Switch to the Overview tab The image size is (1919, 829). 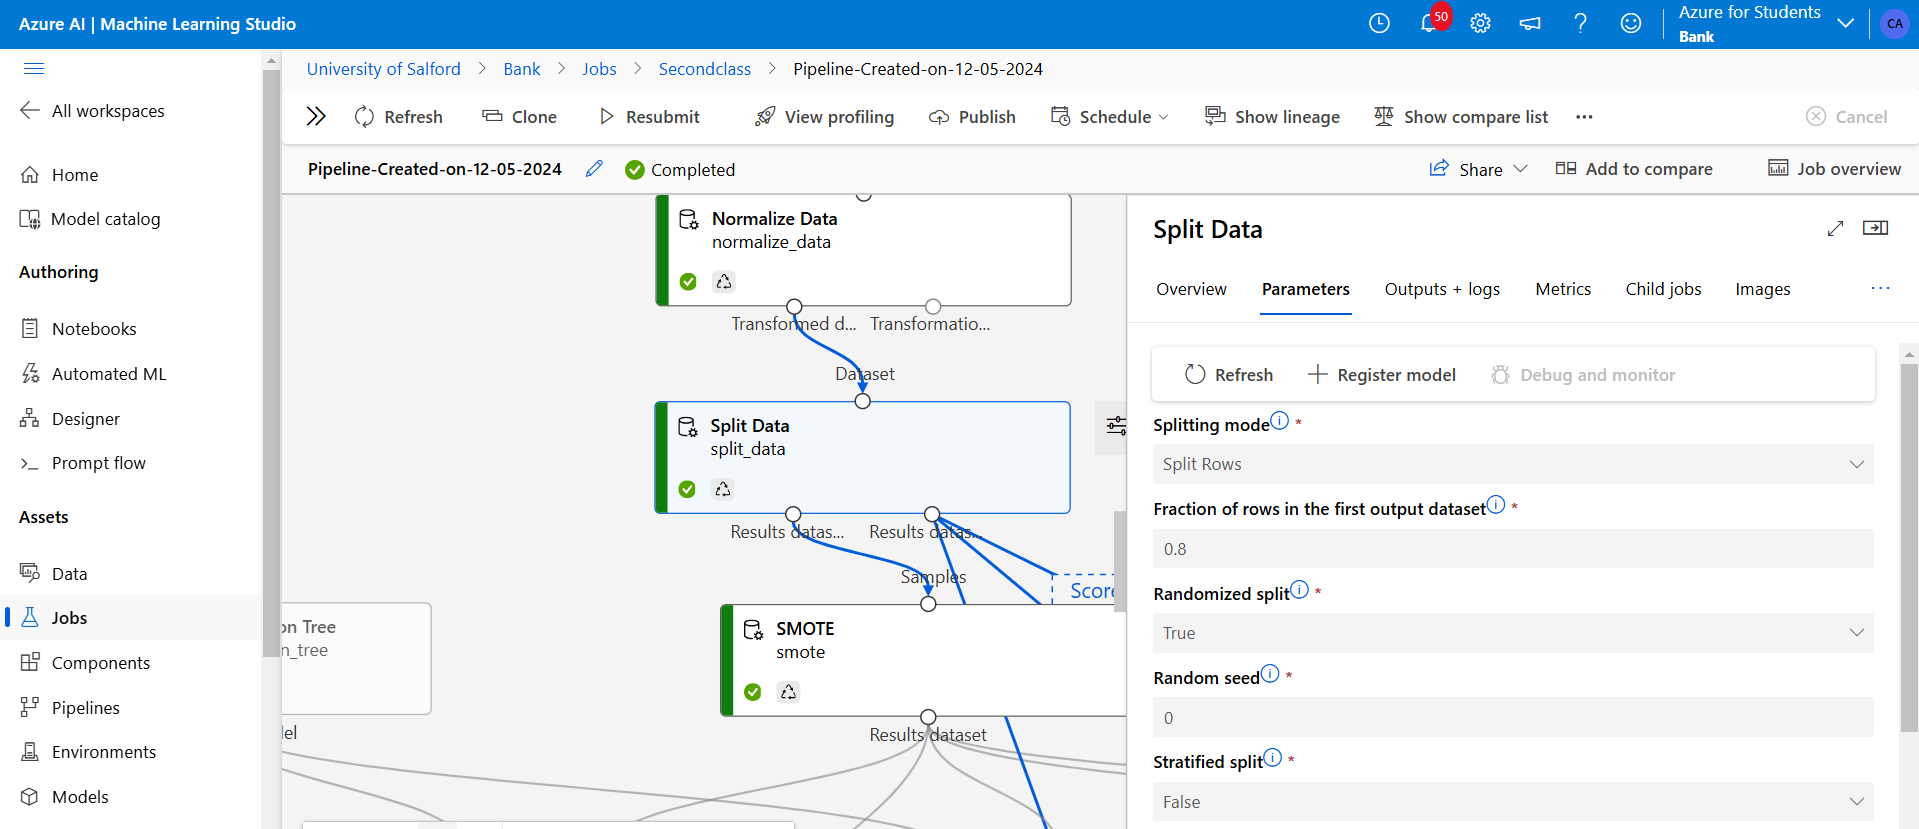coord(1191,289)
